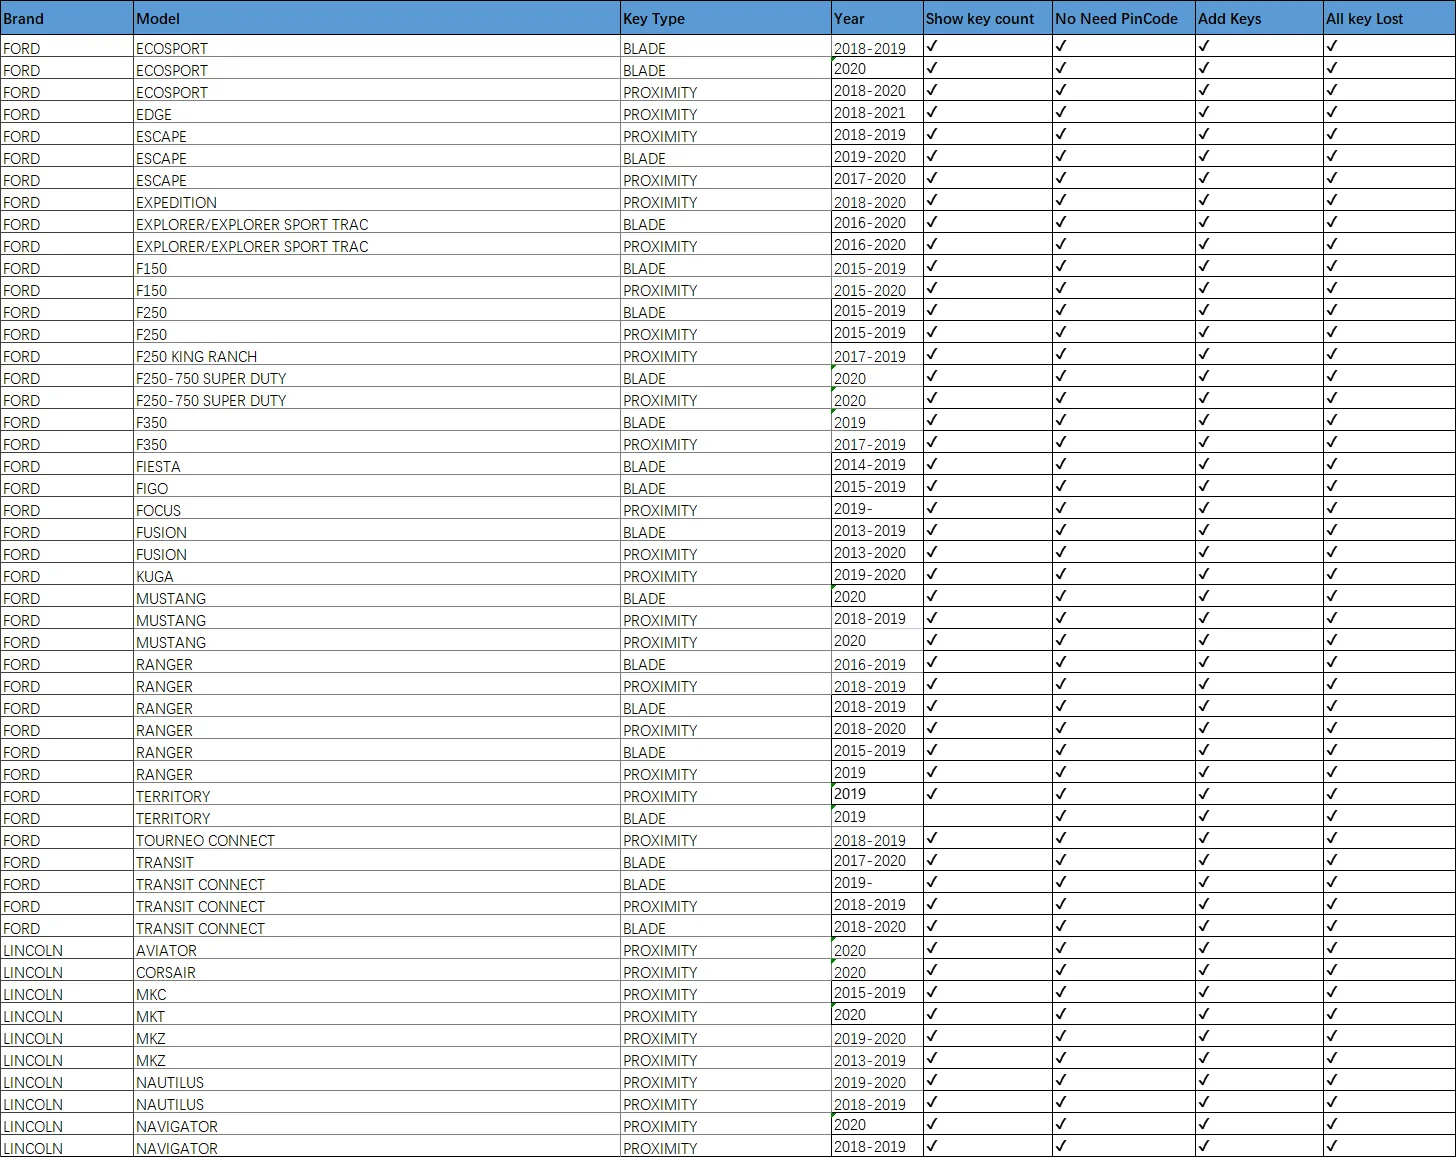This screenshot has height=1157, width=1456.
Task: Select the Add Keys checkmark for TOURNEO CONNECT
Action: click(1204, 838)
